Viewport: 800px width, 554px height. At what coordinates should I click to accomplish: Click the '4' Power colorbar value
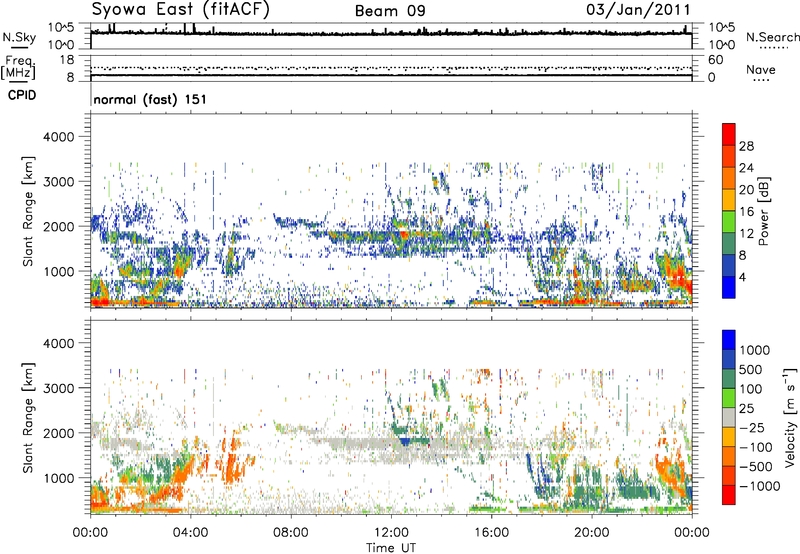[x=742, y=277]
